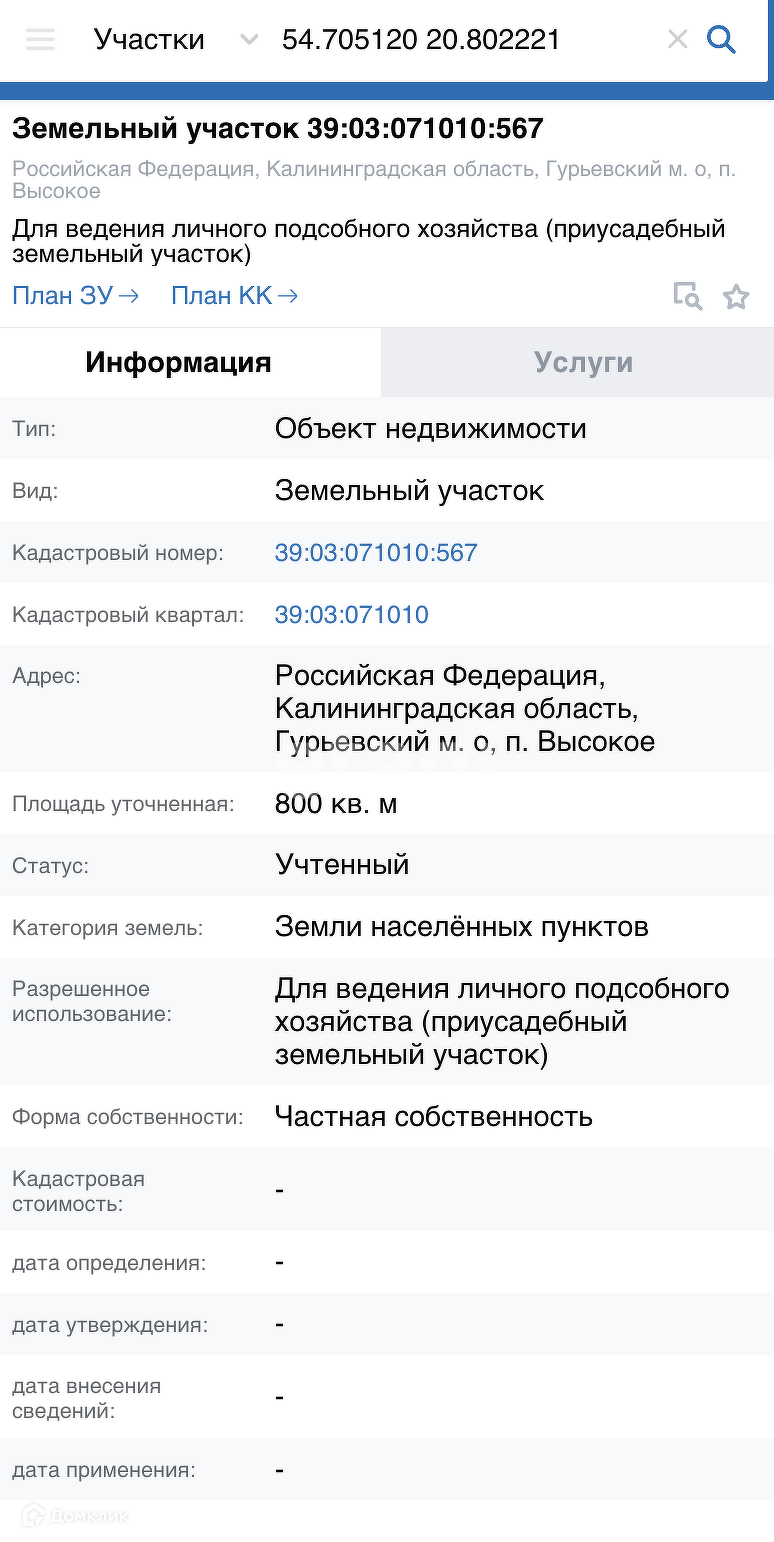Click the document search icon beside the star
The image size is (774, 1542).
687,296
